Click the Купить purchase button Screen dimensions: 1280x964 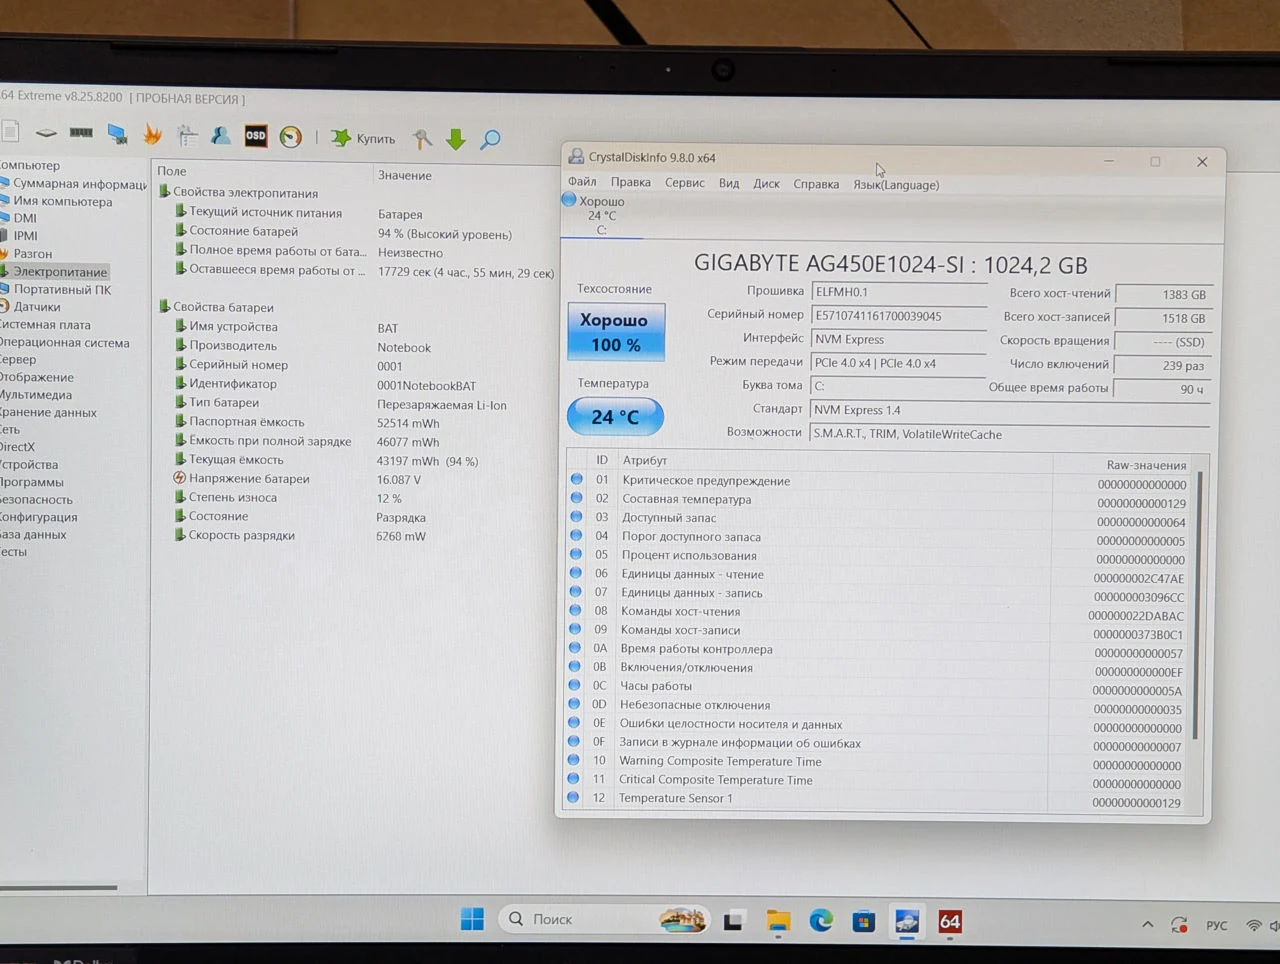[x=364, y=138]
